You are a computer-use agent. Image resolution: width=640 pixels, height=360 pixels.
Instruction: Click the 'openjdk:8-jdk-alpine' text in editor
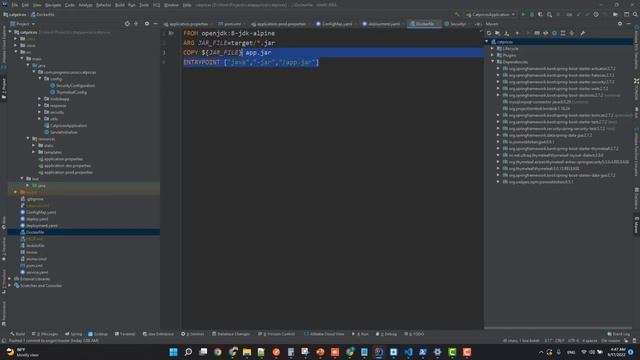[x=238, y=33]
